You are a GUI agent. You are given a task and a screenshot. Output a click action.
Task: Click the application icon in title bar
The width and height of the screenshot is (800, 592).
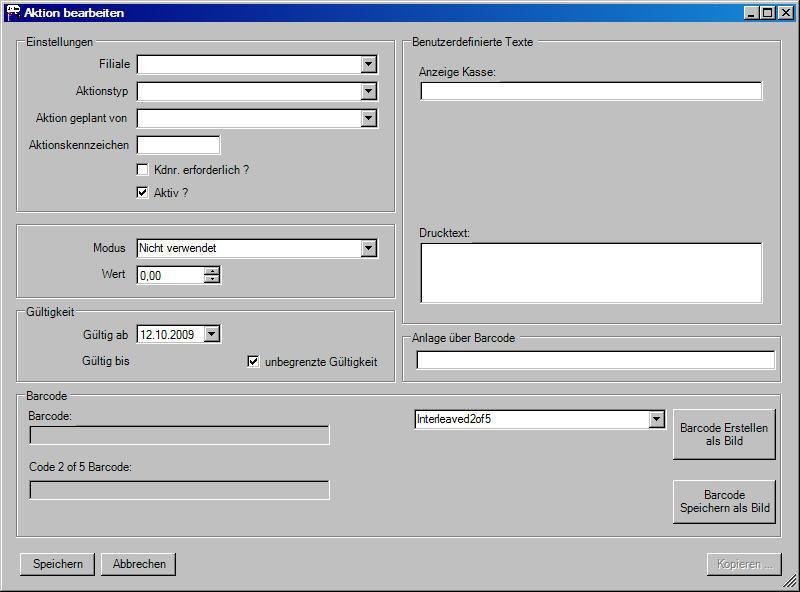coord(13,12)
